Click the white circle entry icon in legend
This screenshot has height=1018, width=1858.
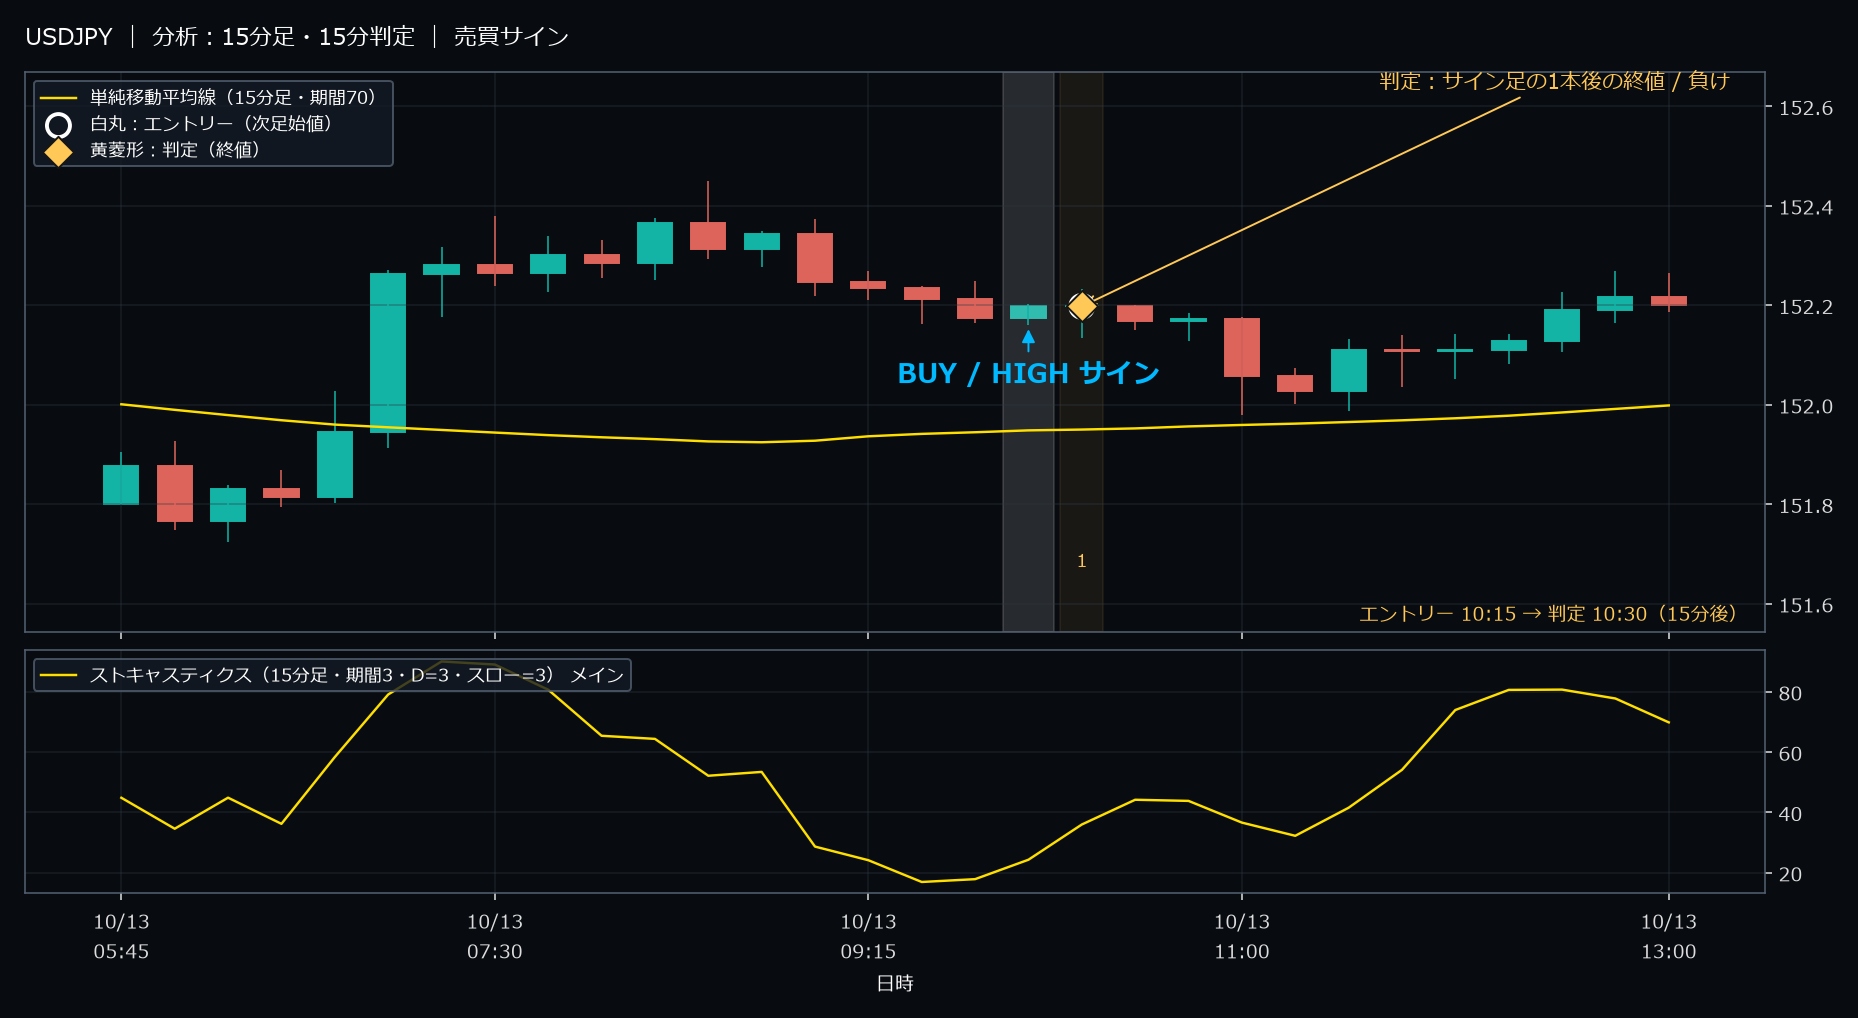pyautogui.click(x=59, y=125)
